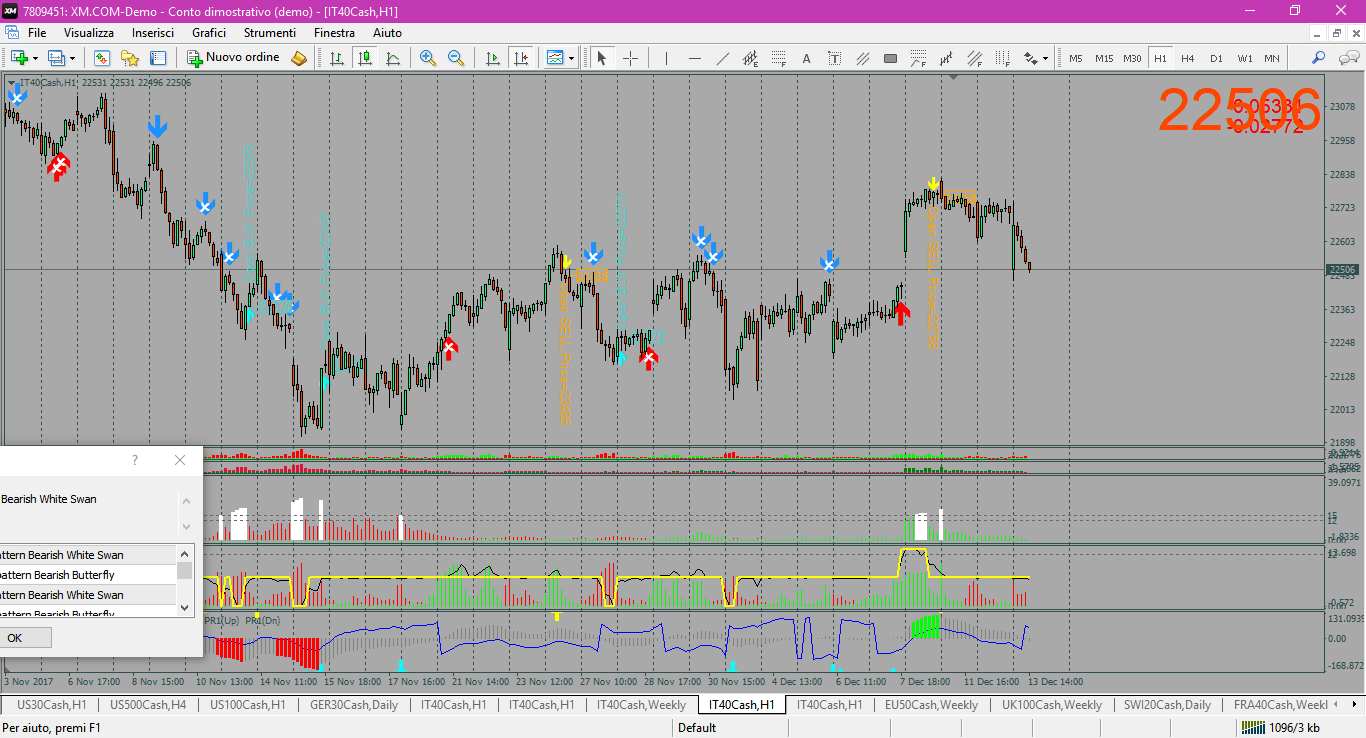Expand the templates dropdown arrow
1366x738 pixels.
coord(571,58)
